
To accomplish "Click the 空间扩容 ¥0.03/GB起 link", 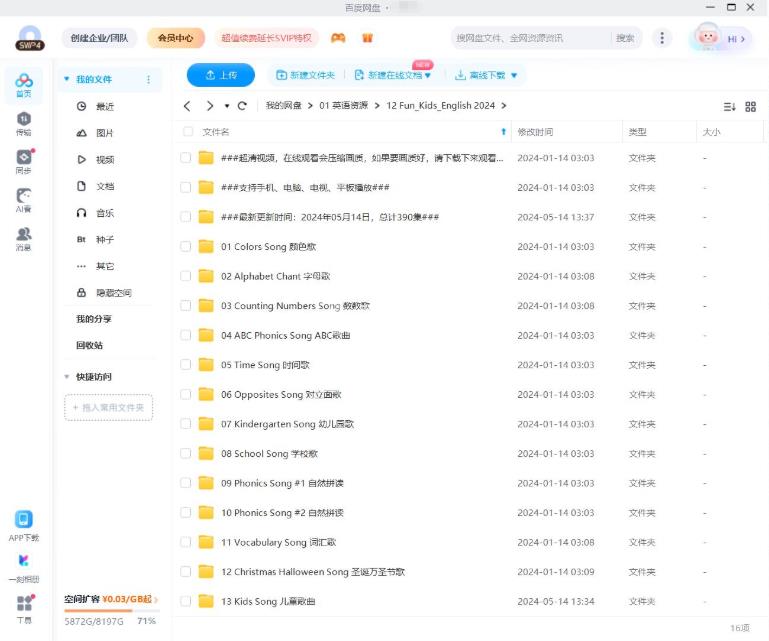I will click(x=111, y=599).
